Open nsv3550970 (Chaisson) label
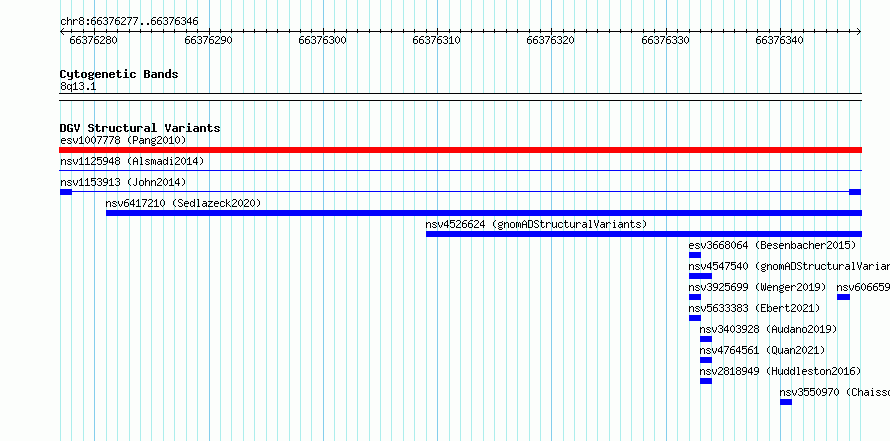 pos(834,392)
